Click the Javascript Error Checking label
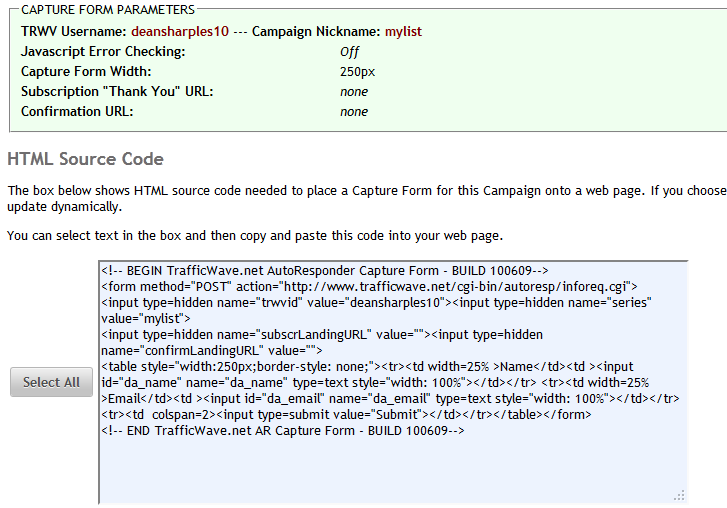 (x=103, y=52)
